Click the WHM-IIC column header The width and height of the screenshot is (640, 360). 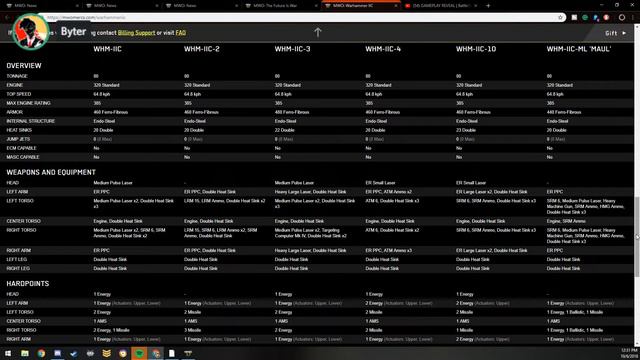click(107, 49)
